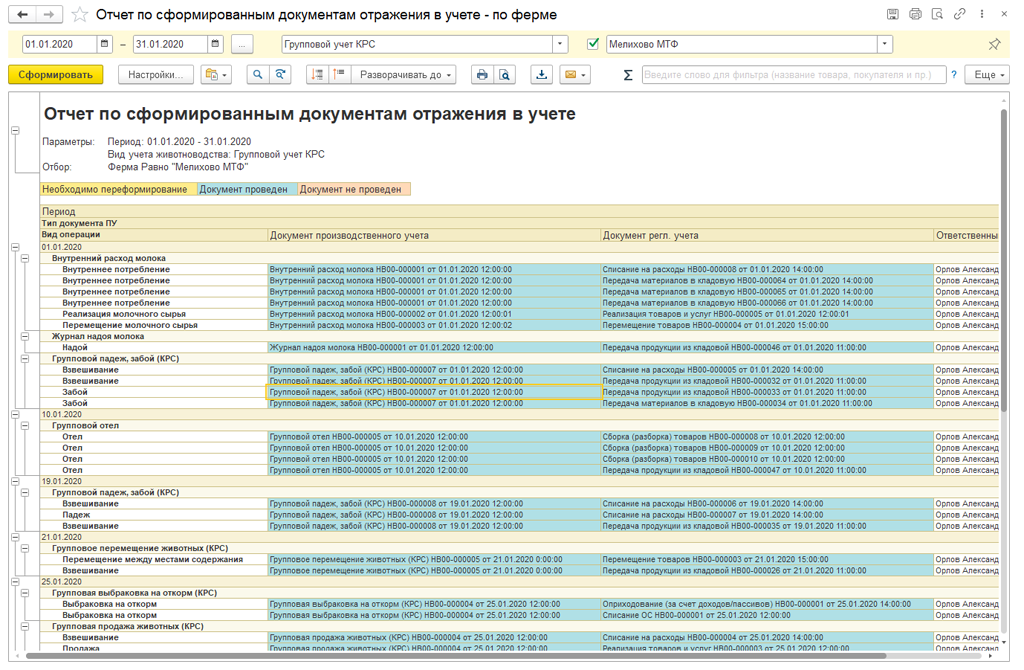The height and width of the screenshot is (670, 1024).
Task: Click the filter word search field
Action: click(x=793, y=75)
